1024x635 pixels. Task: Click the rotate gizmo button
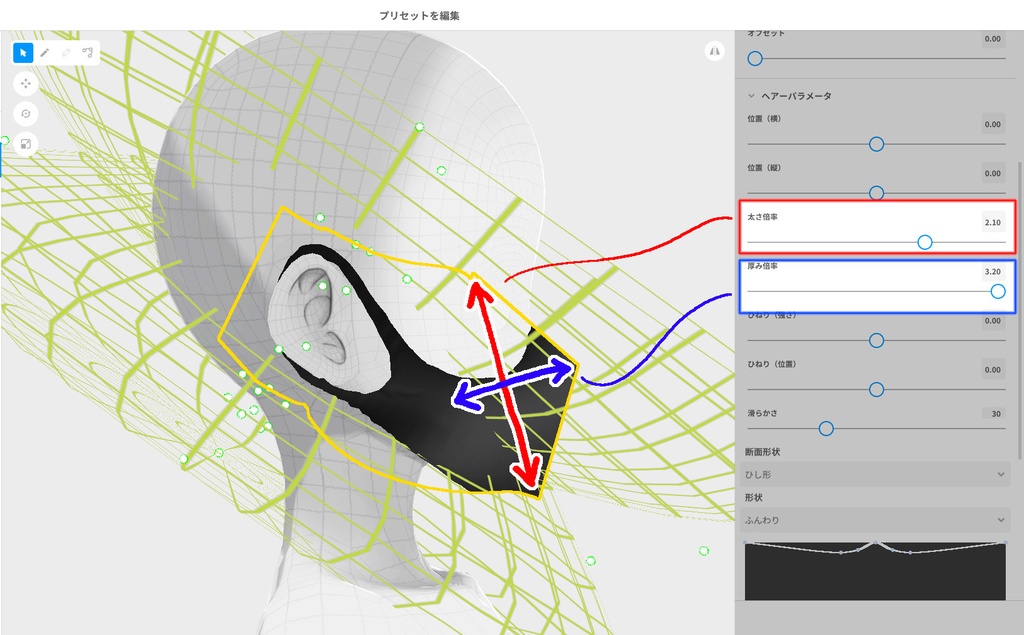[25, 114]
